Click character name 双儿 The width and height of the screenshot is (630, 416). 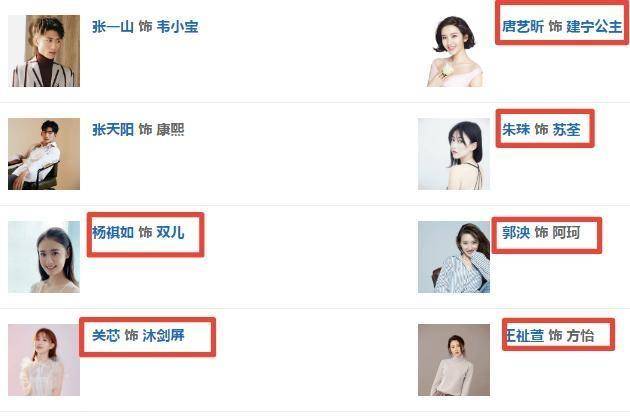tap(170, 233)
